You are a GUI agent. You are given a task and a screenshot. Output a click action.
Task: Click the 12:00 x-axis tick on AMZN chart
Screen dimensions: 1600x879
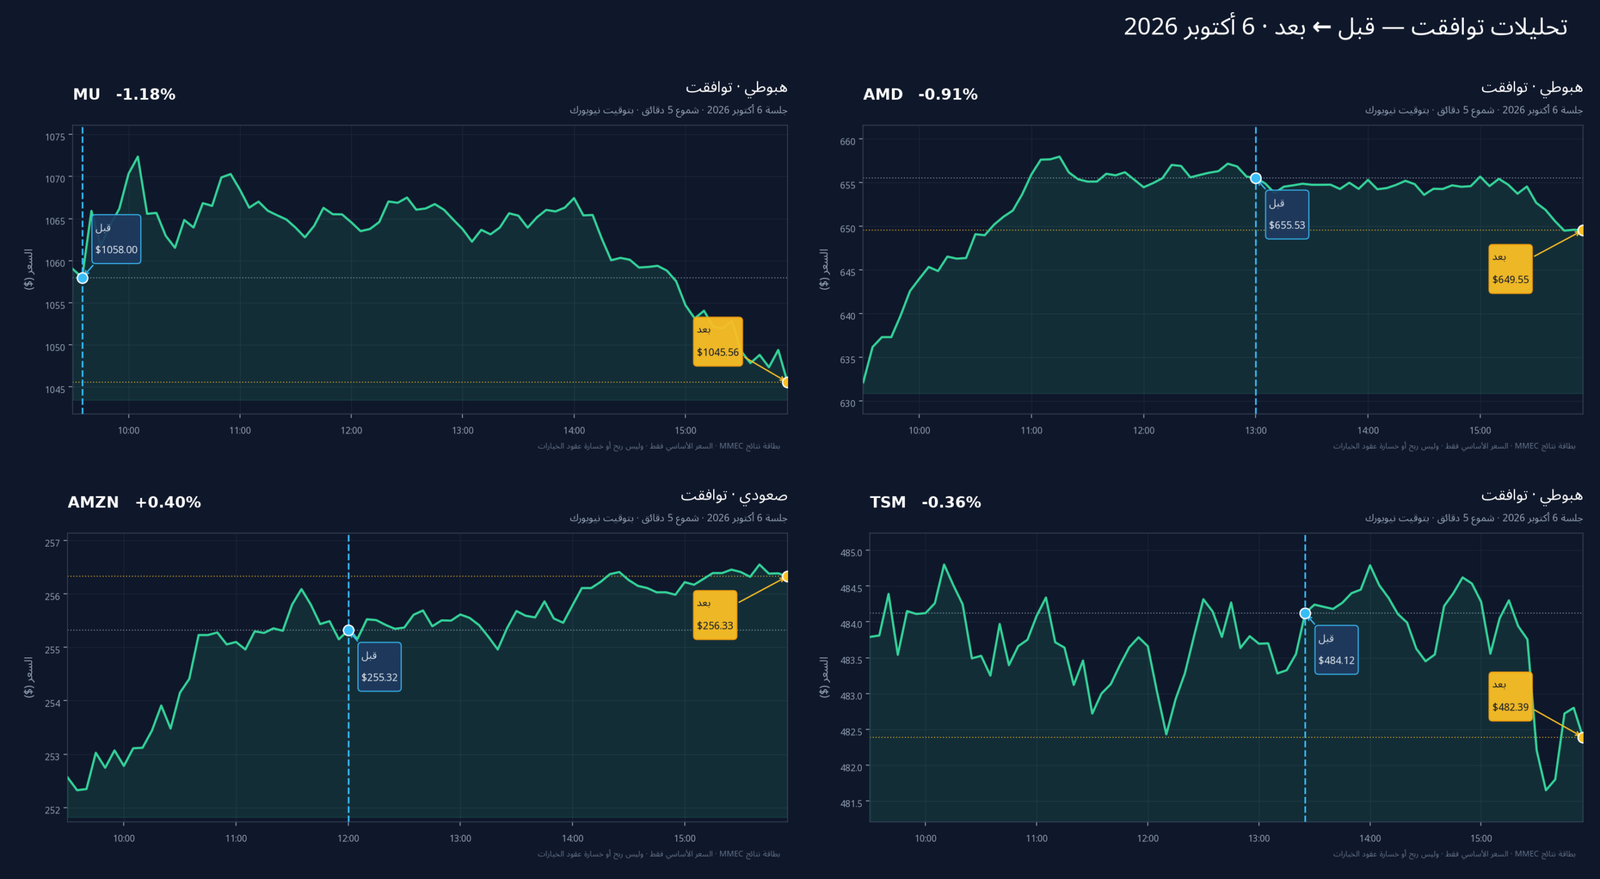[348, 839]
